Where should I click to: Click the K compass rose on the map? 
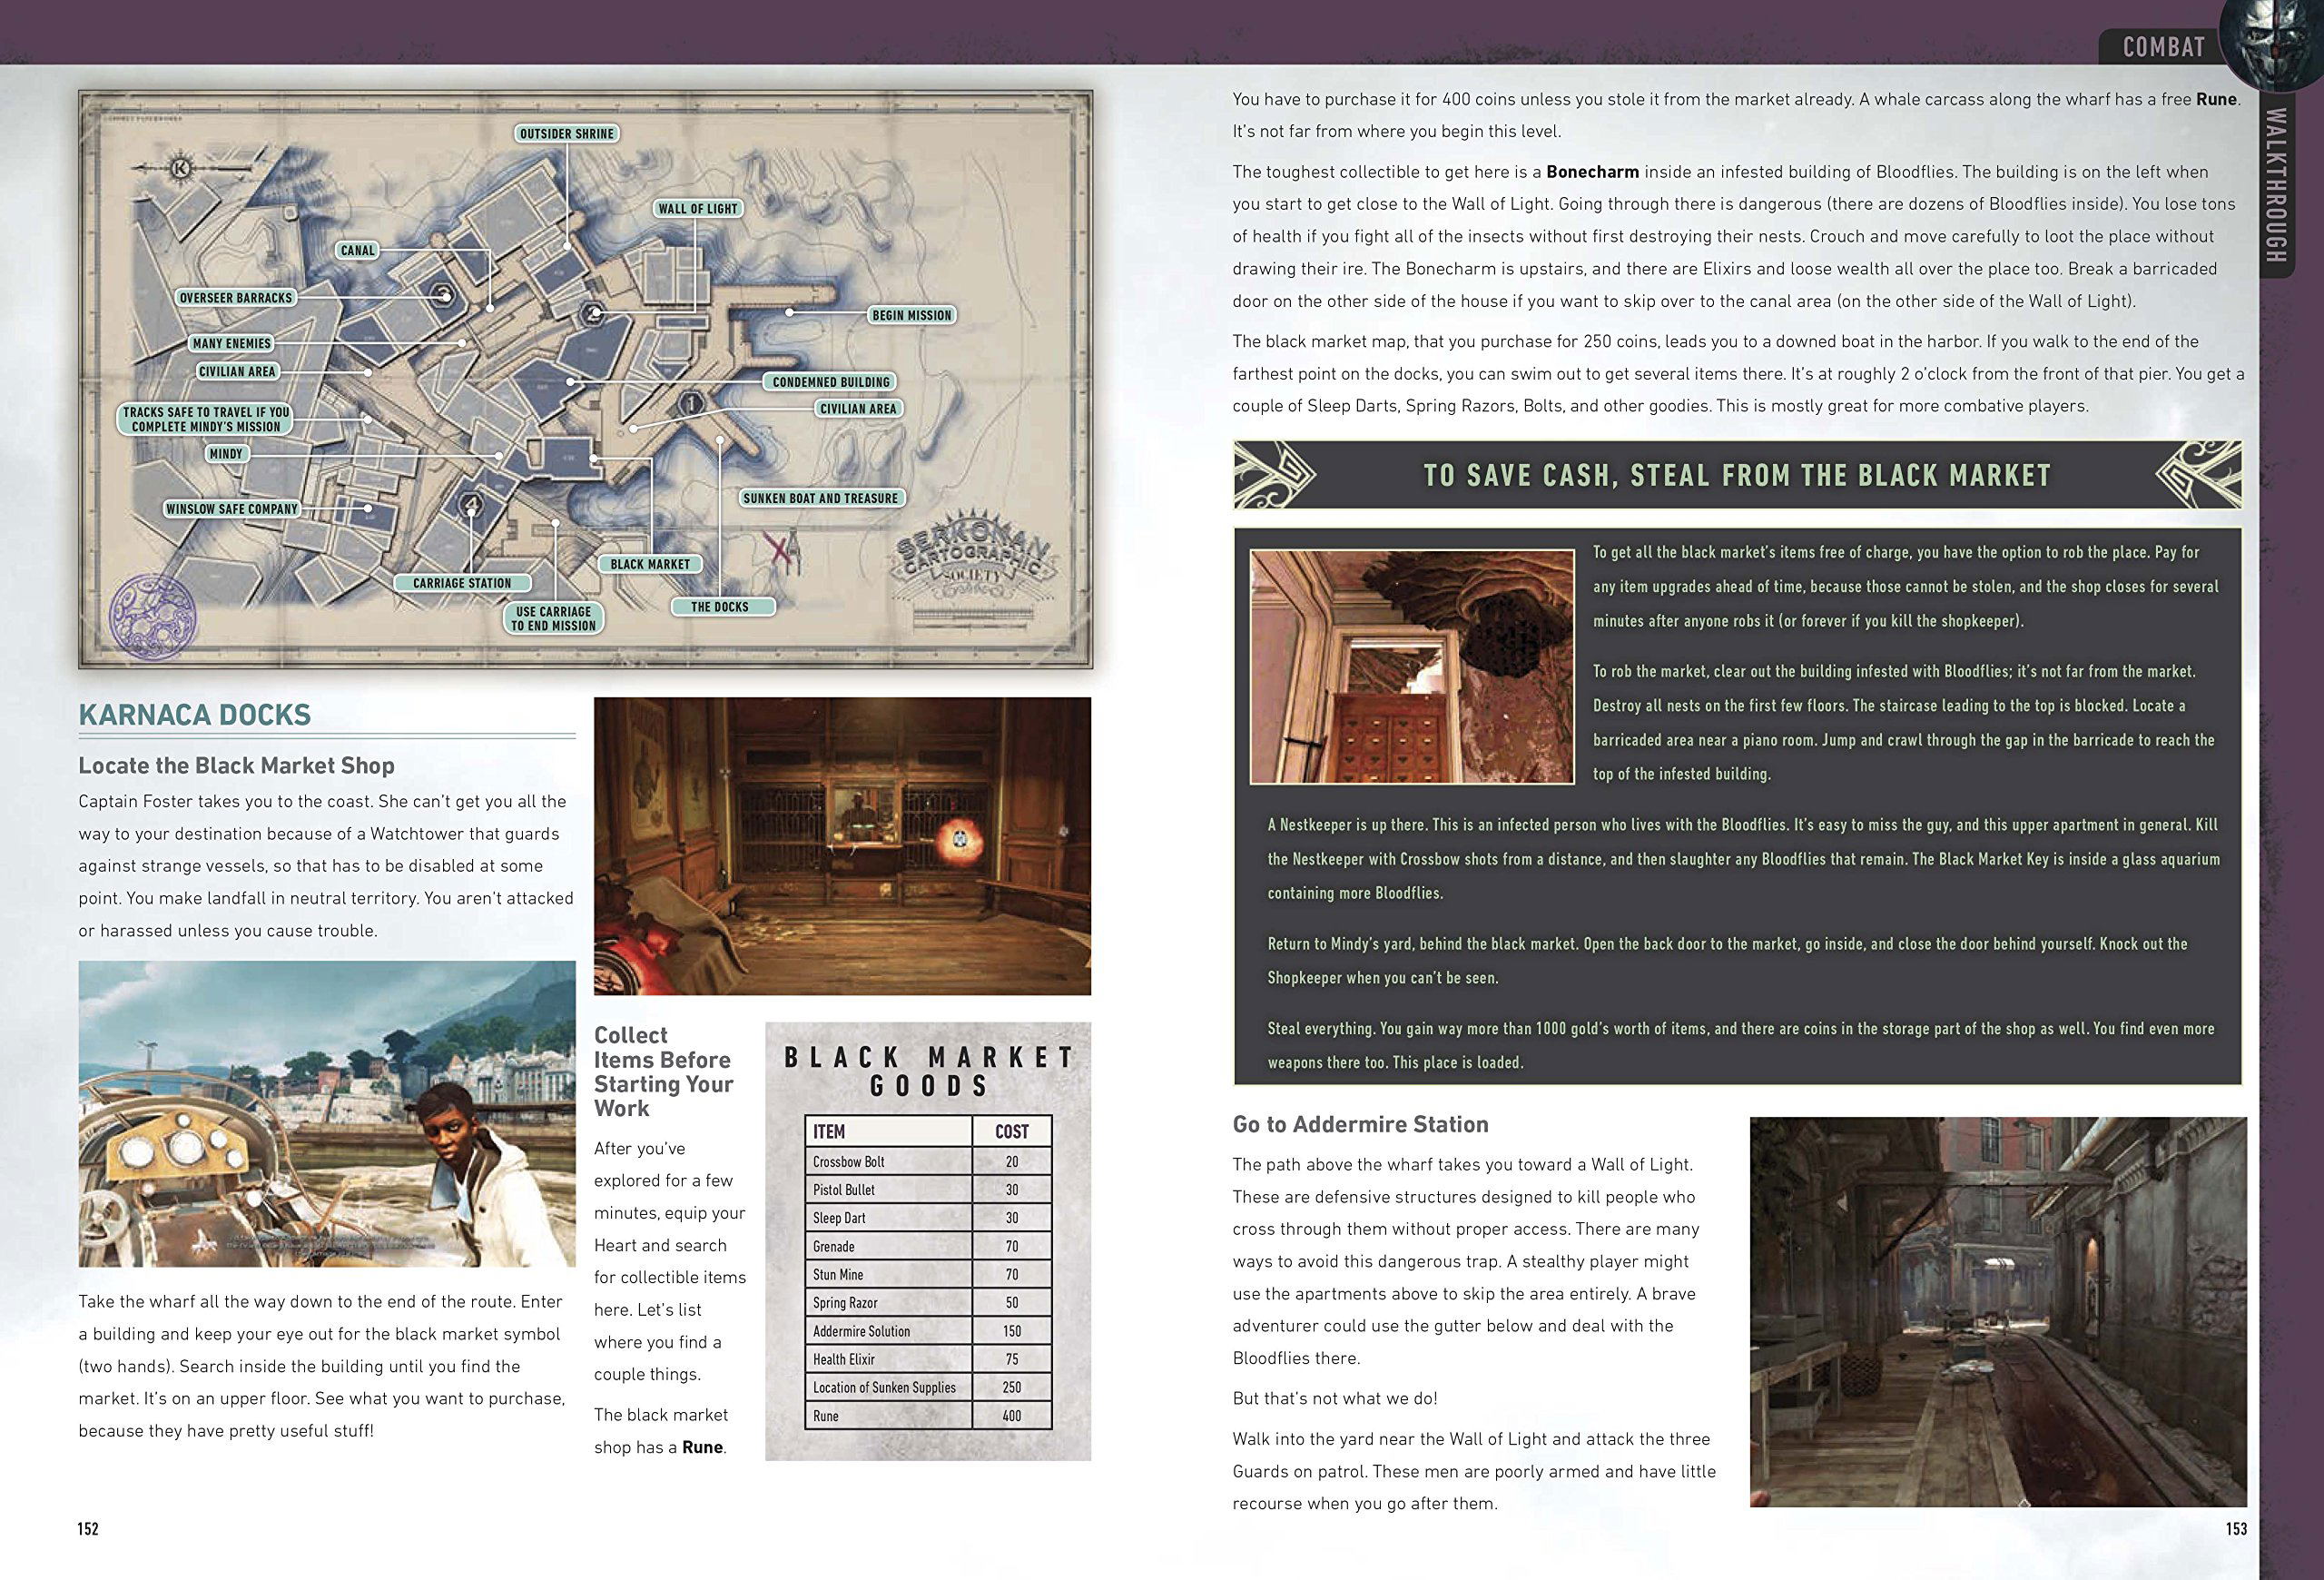click(x=181, y=168)
